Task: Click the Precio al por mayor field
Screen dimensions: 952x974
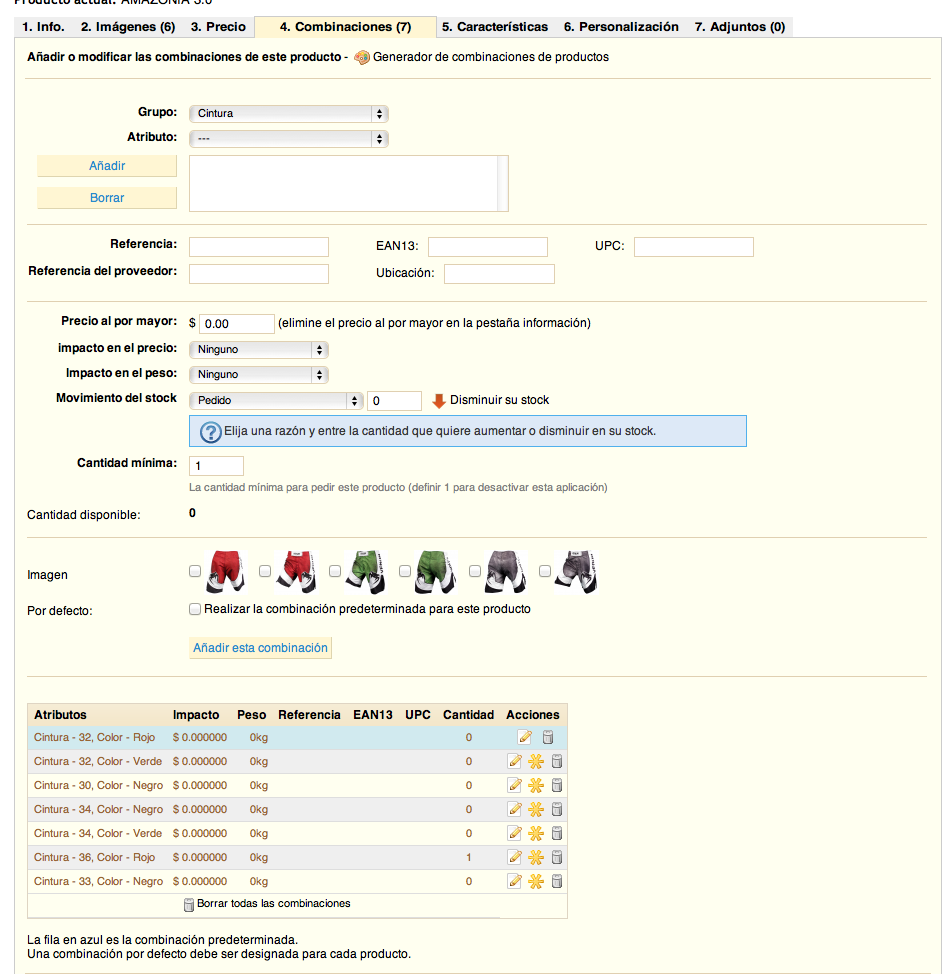Action: [237, 324]
